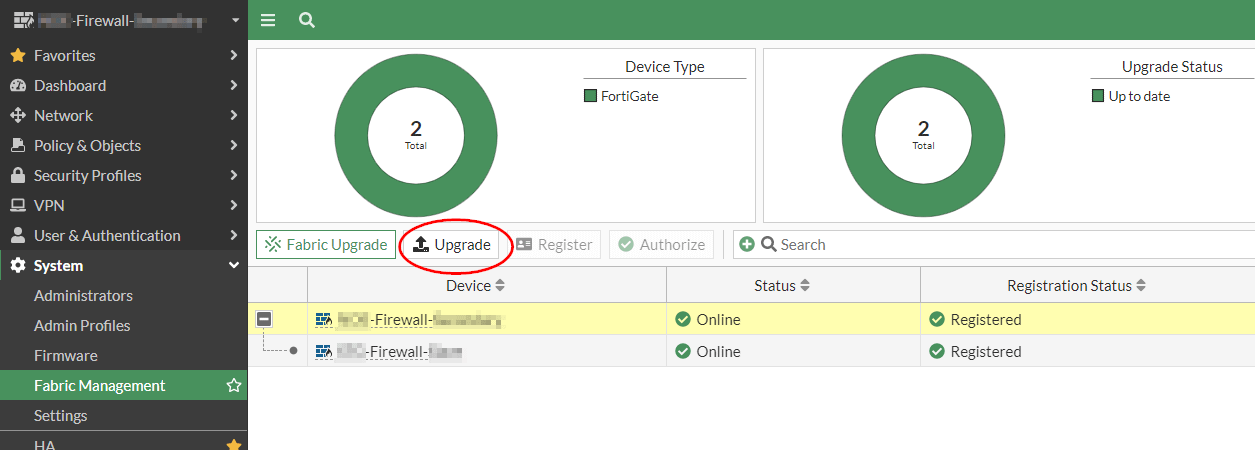Expand the Favorites menu
The height and width of the screenshot is (450, 1255).
tap(124, 55)
